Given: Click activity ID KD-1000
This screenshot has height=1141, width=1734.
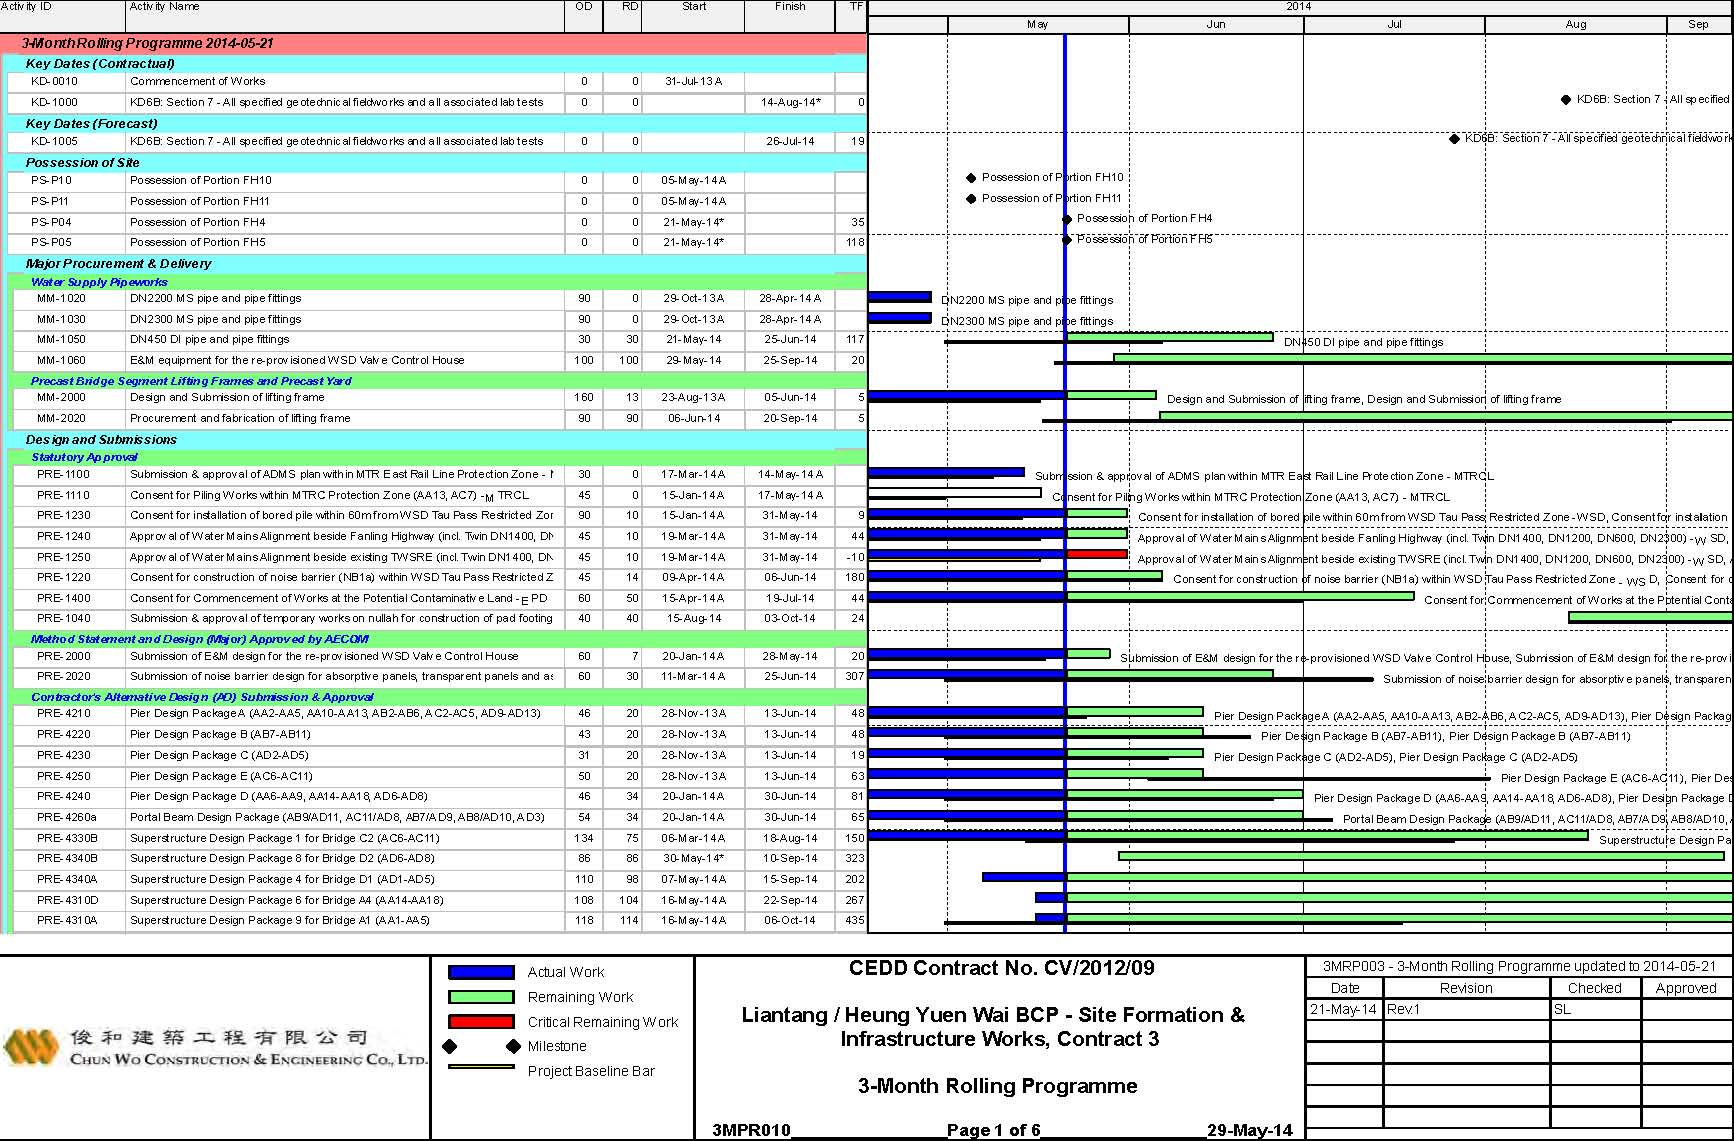Looking at the screenshot, I should click(x=54, y=102).
